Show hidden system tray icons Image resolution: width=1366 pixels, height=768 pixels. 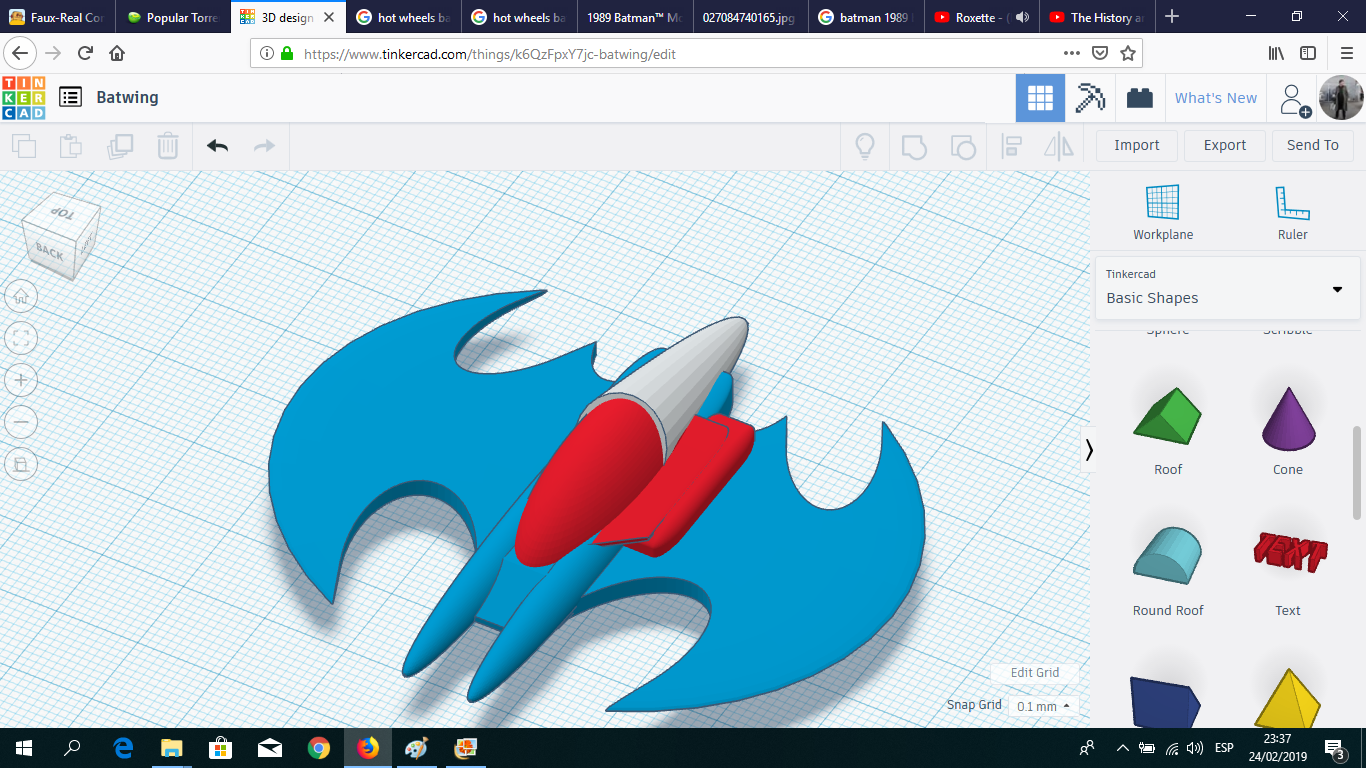point(1122,748)
